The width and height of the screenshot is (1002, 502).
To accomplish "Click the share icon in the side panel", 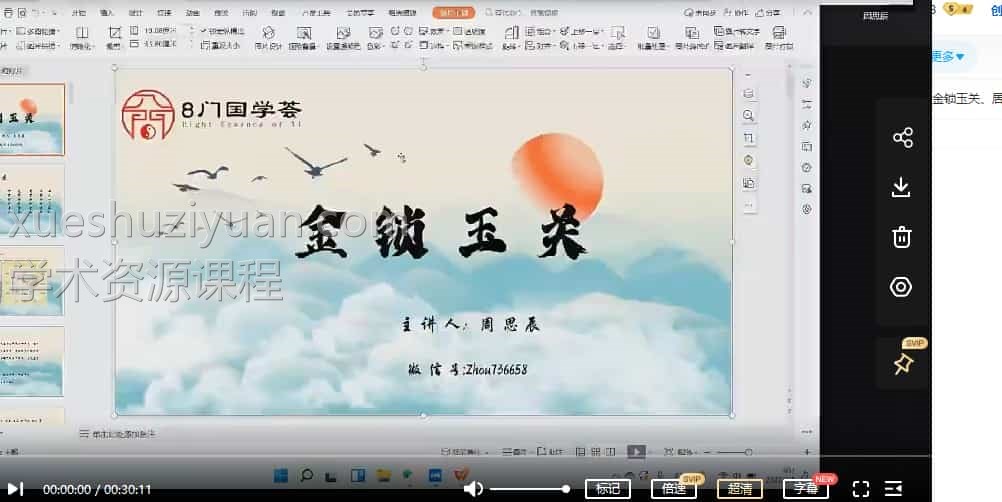I will pos(902,138).
